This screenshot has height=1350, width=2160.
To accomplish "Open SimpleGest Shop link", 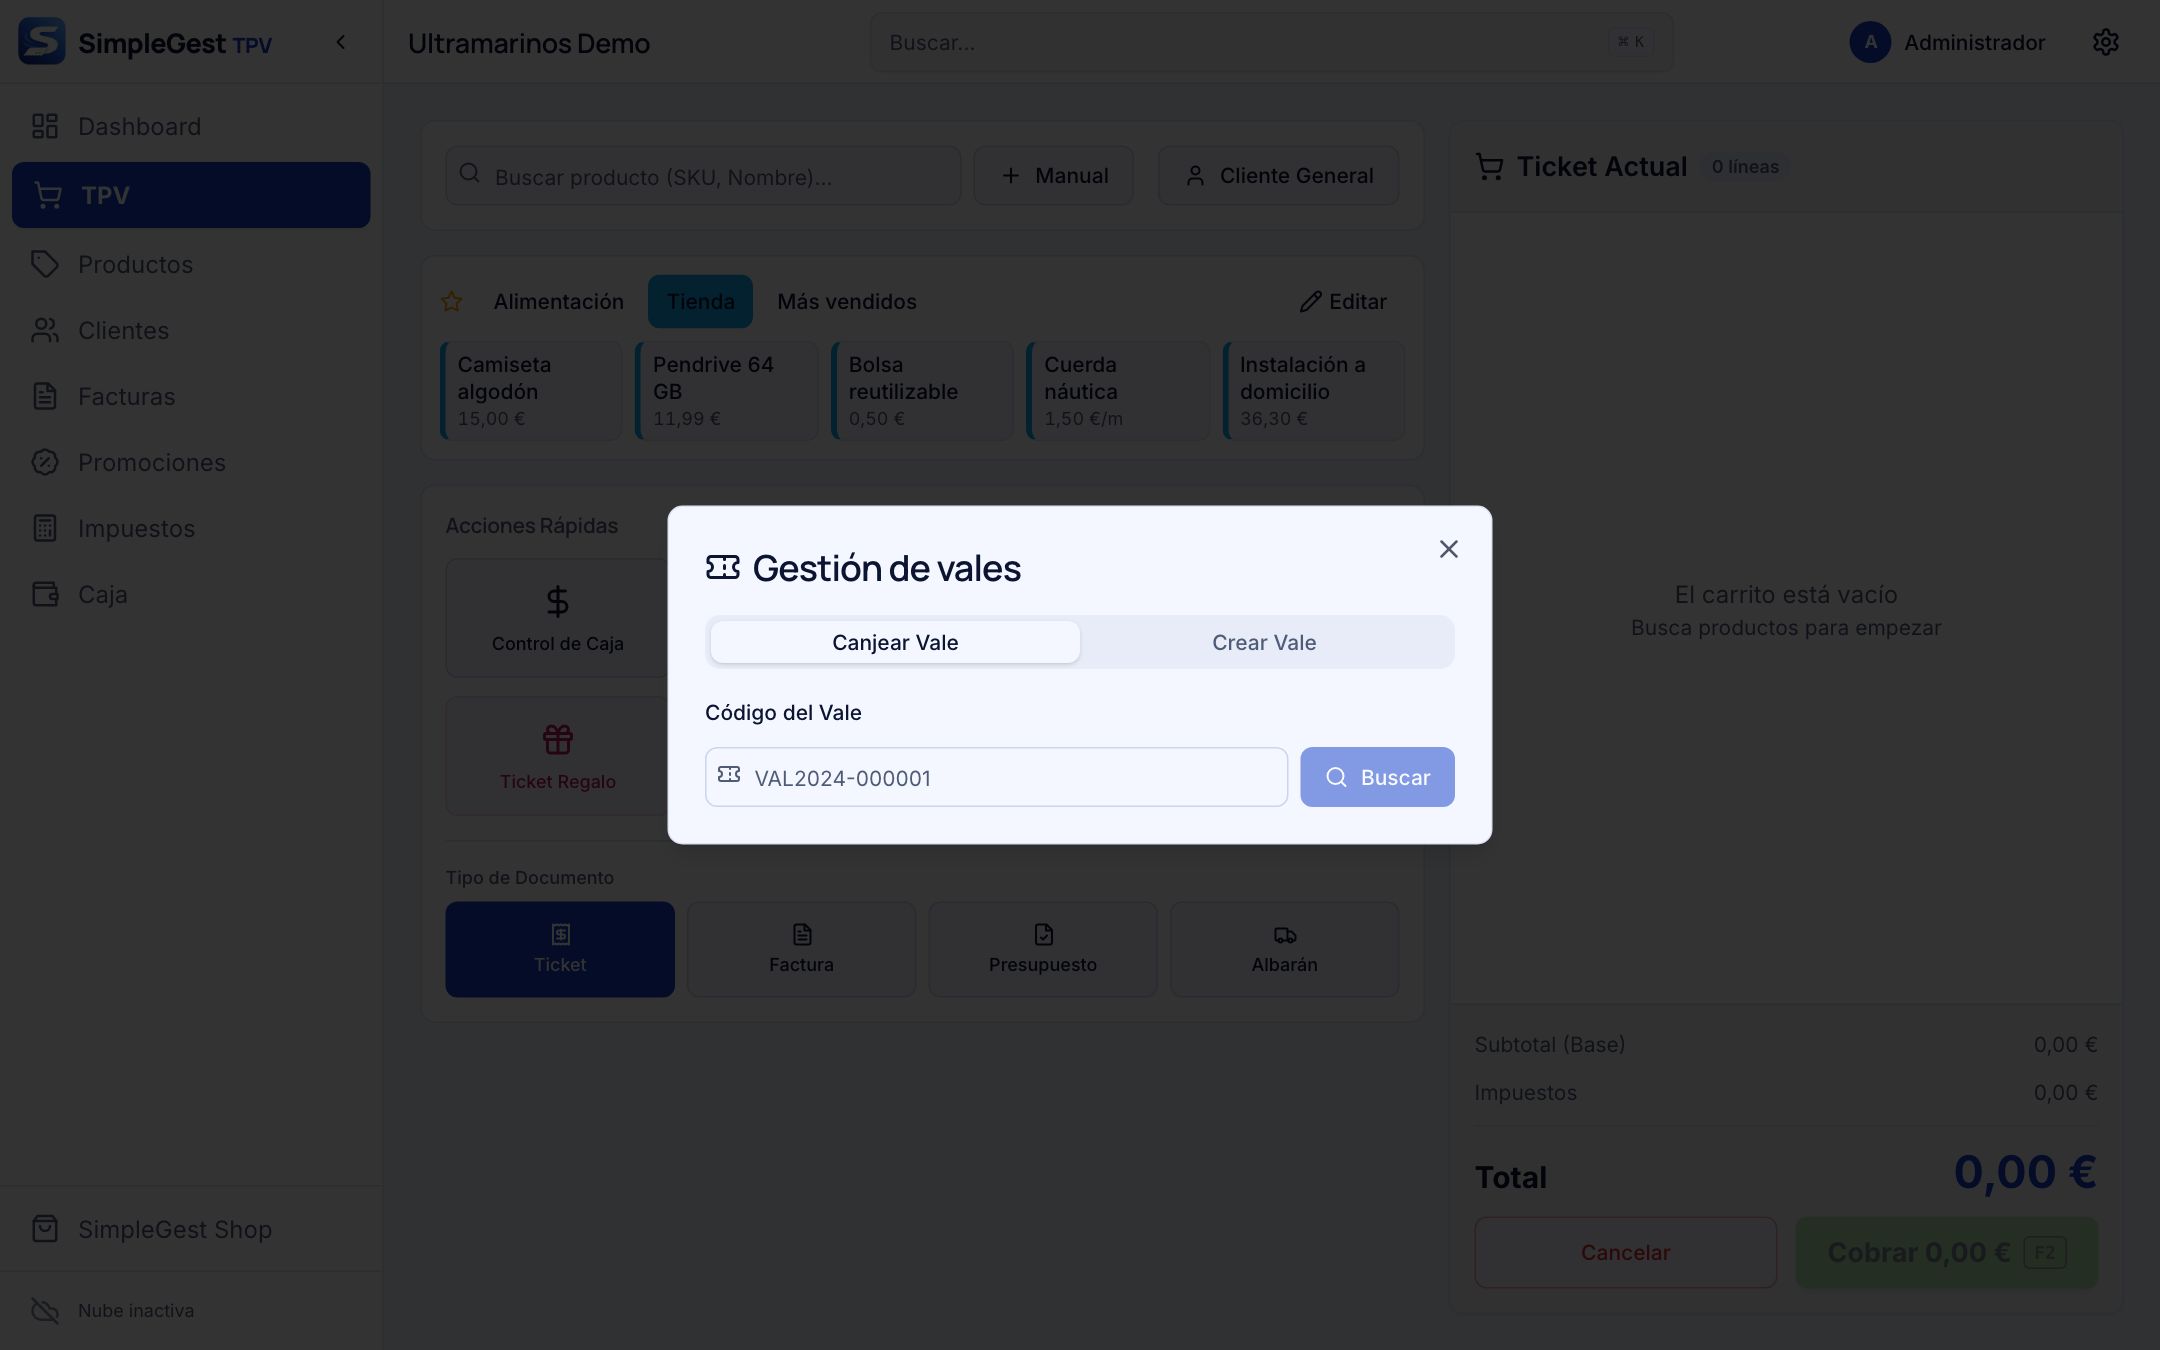I will tap(191, 1229).
